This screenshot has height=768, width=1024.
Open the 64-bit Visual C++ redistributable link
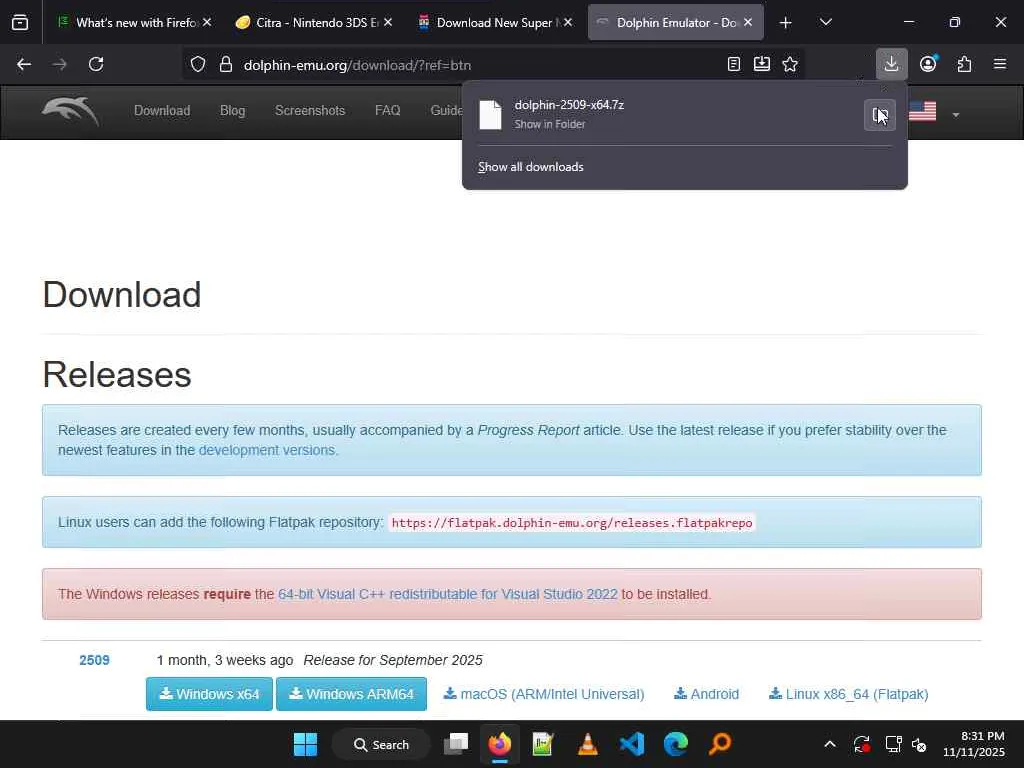pos(447,594)
